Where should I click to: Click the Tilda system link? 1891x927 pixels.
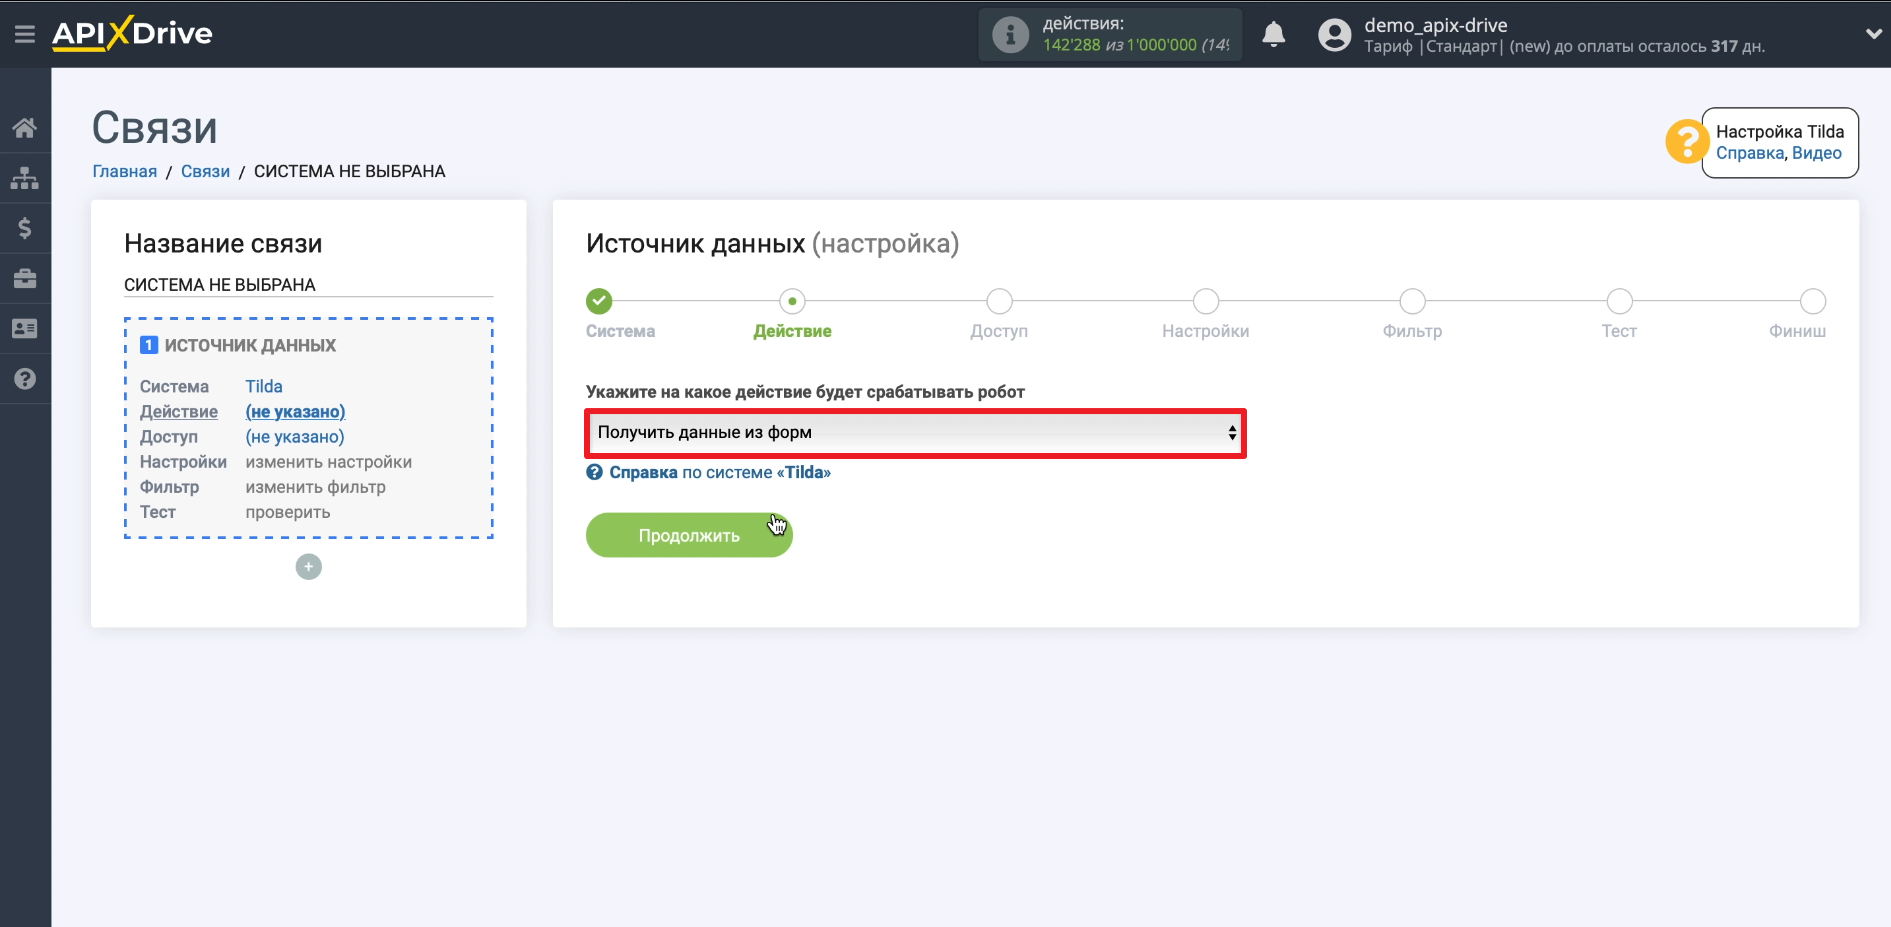(264, 386)
